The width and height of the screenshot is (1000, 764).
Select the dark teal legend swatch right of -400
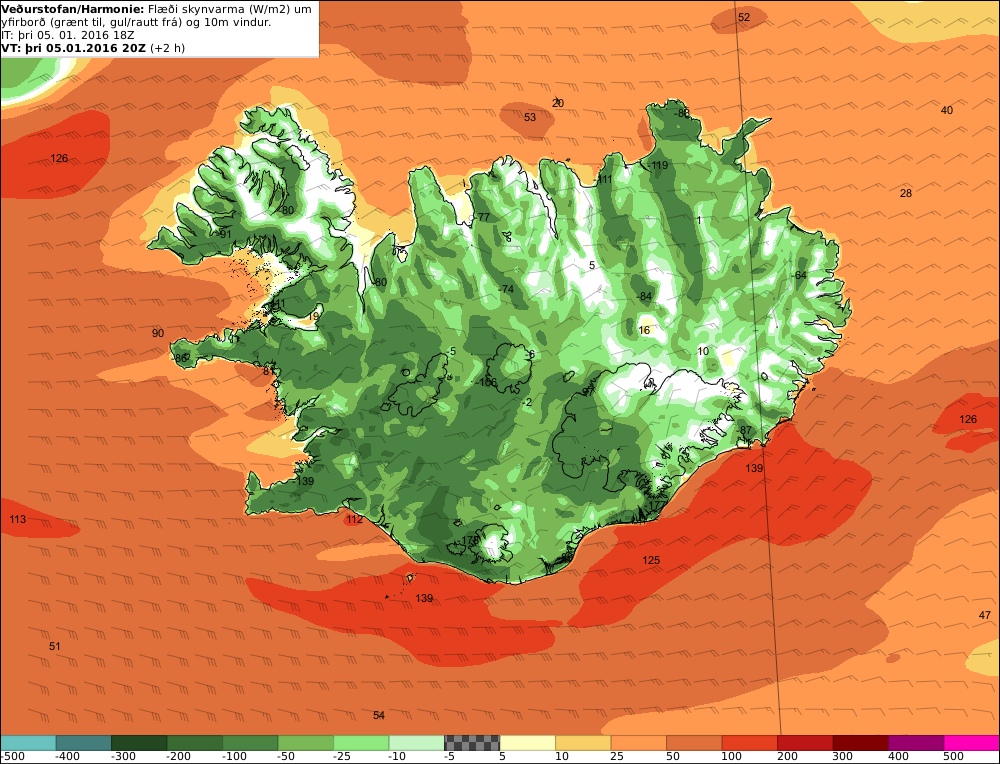pyautogui.click(x=84, y=742)
